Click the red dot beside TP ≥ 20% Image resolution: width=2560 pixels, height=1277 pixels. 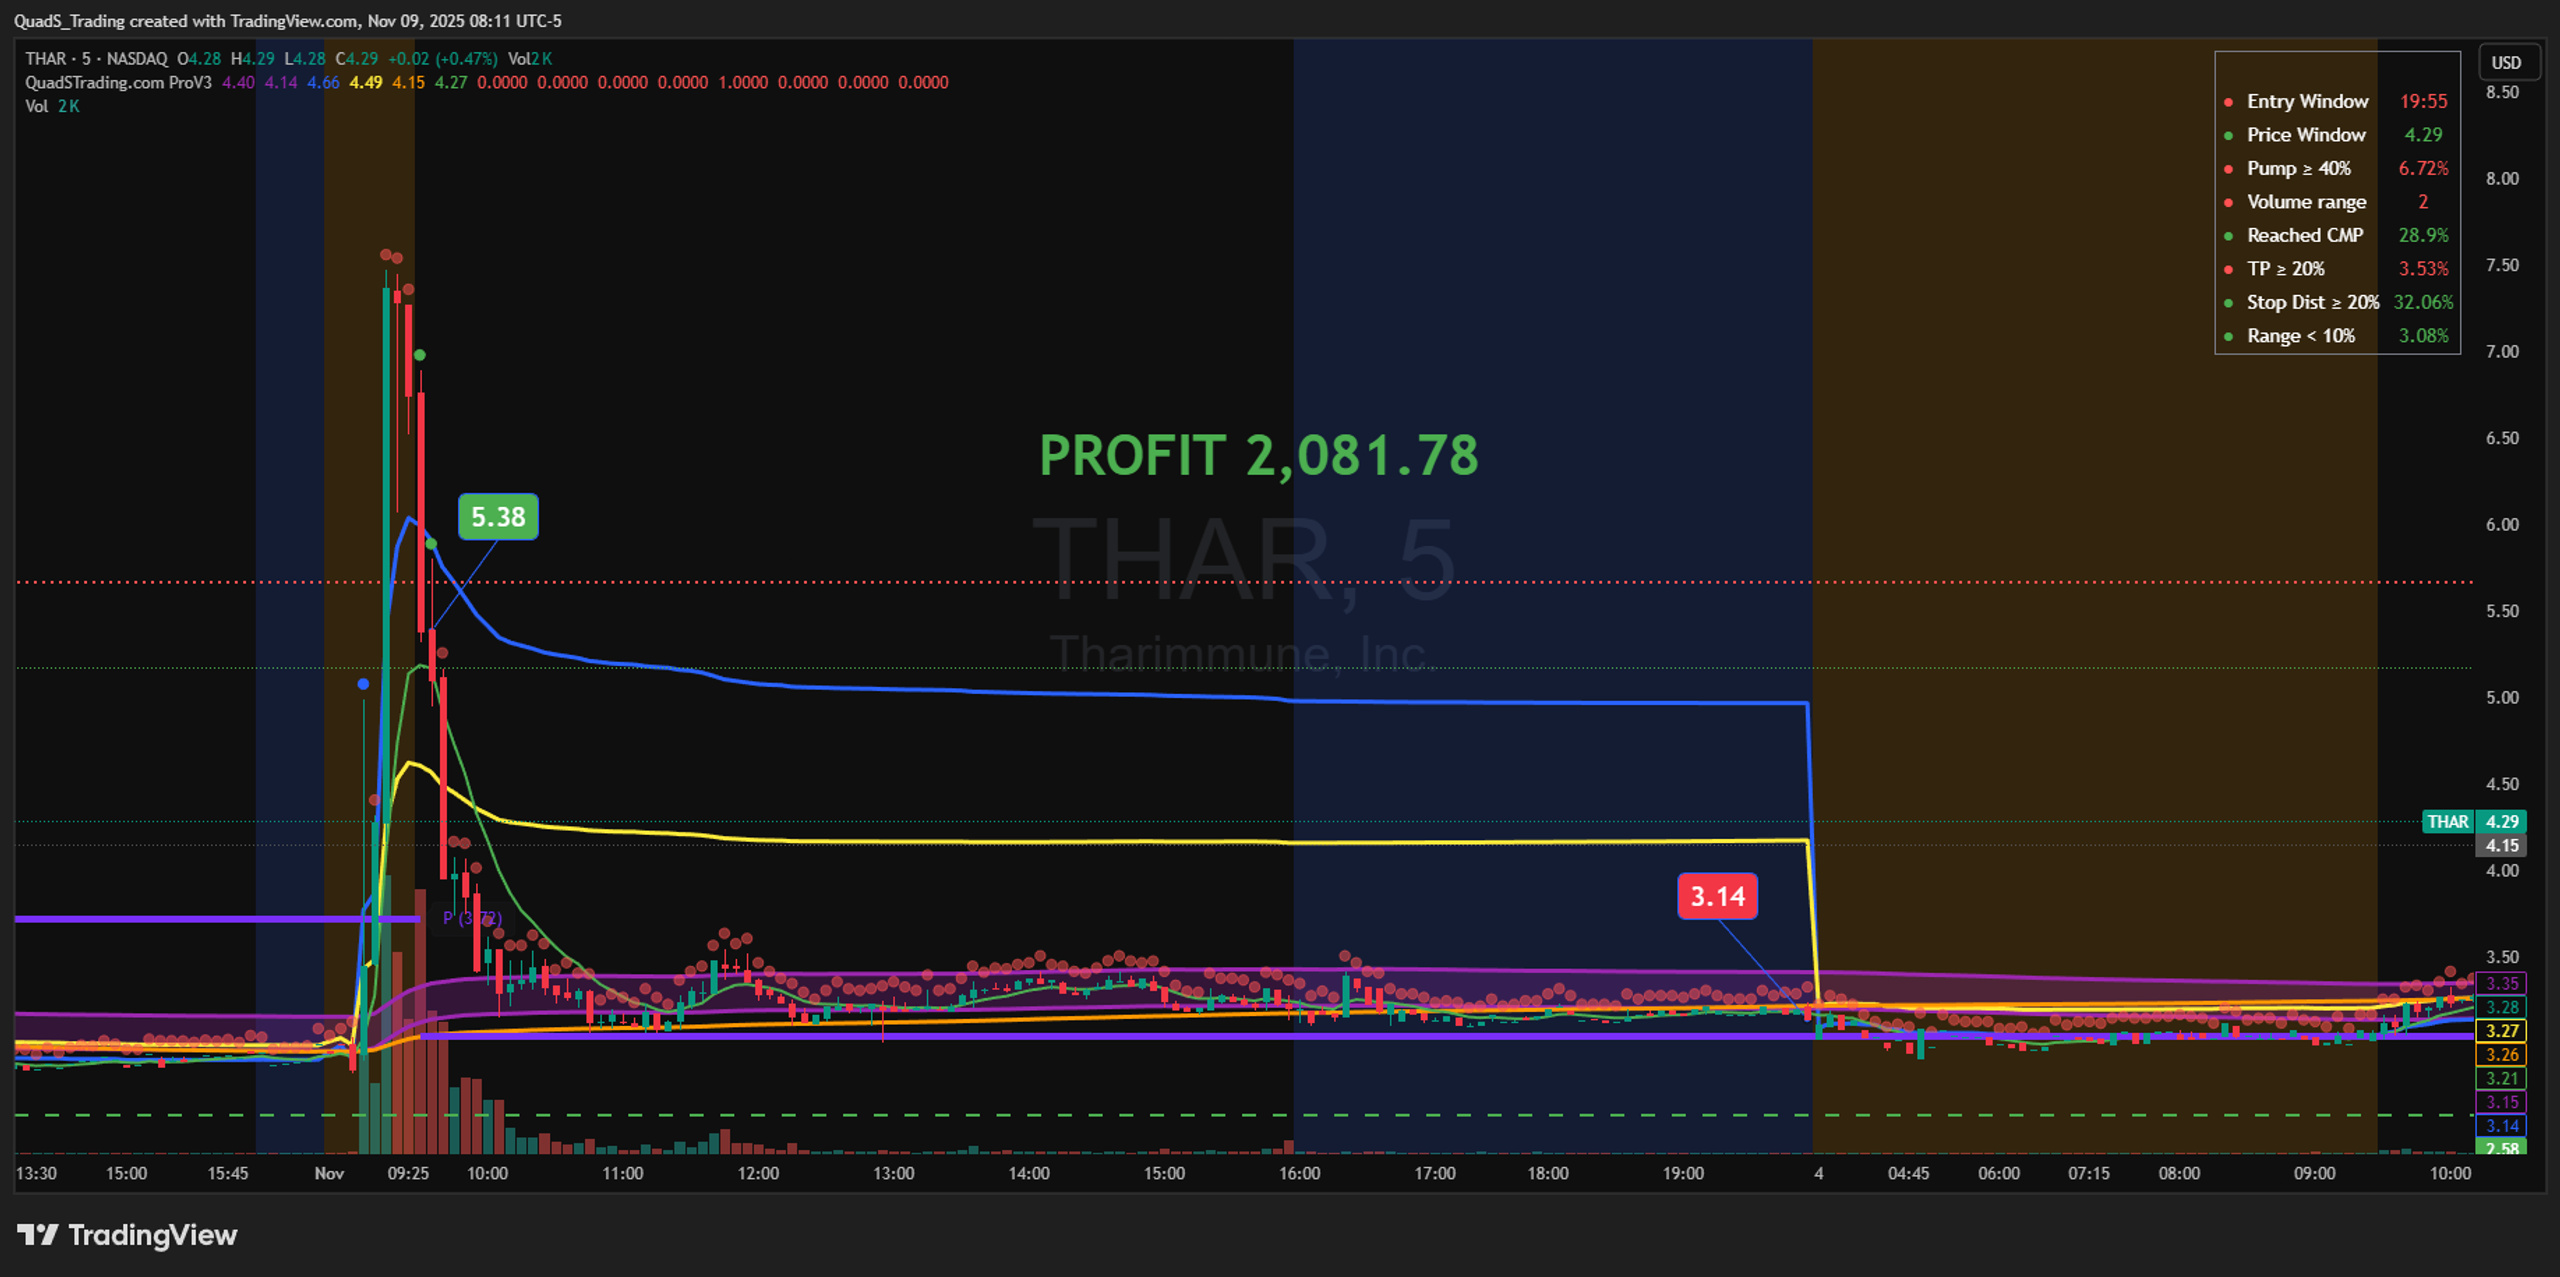(x=2228, y=269)
